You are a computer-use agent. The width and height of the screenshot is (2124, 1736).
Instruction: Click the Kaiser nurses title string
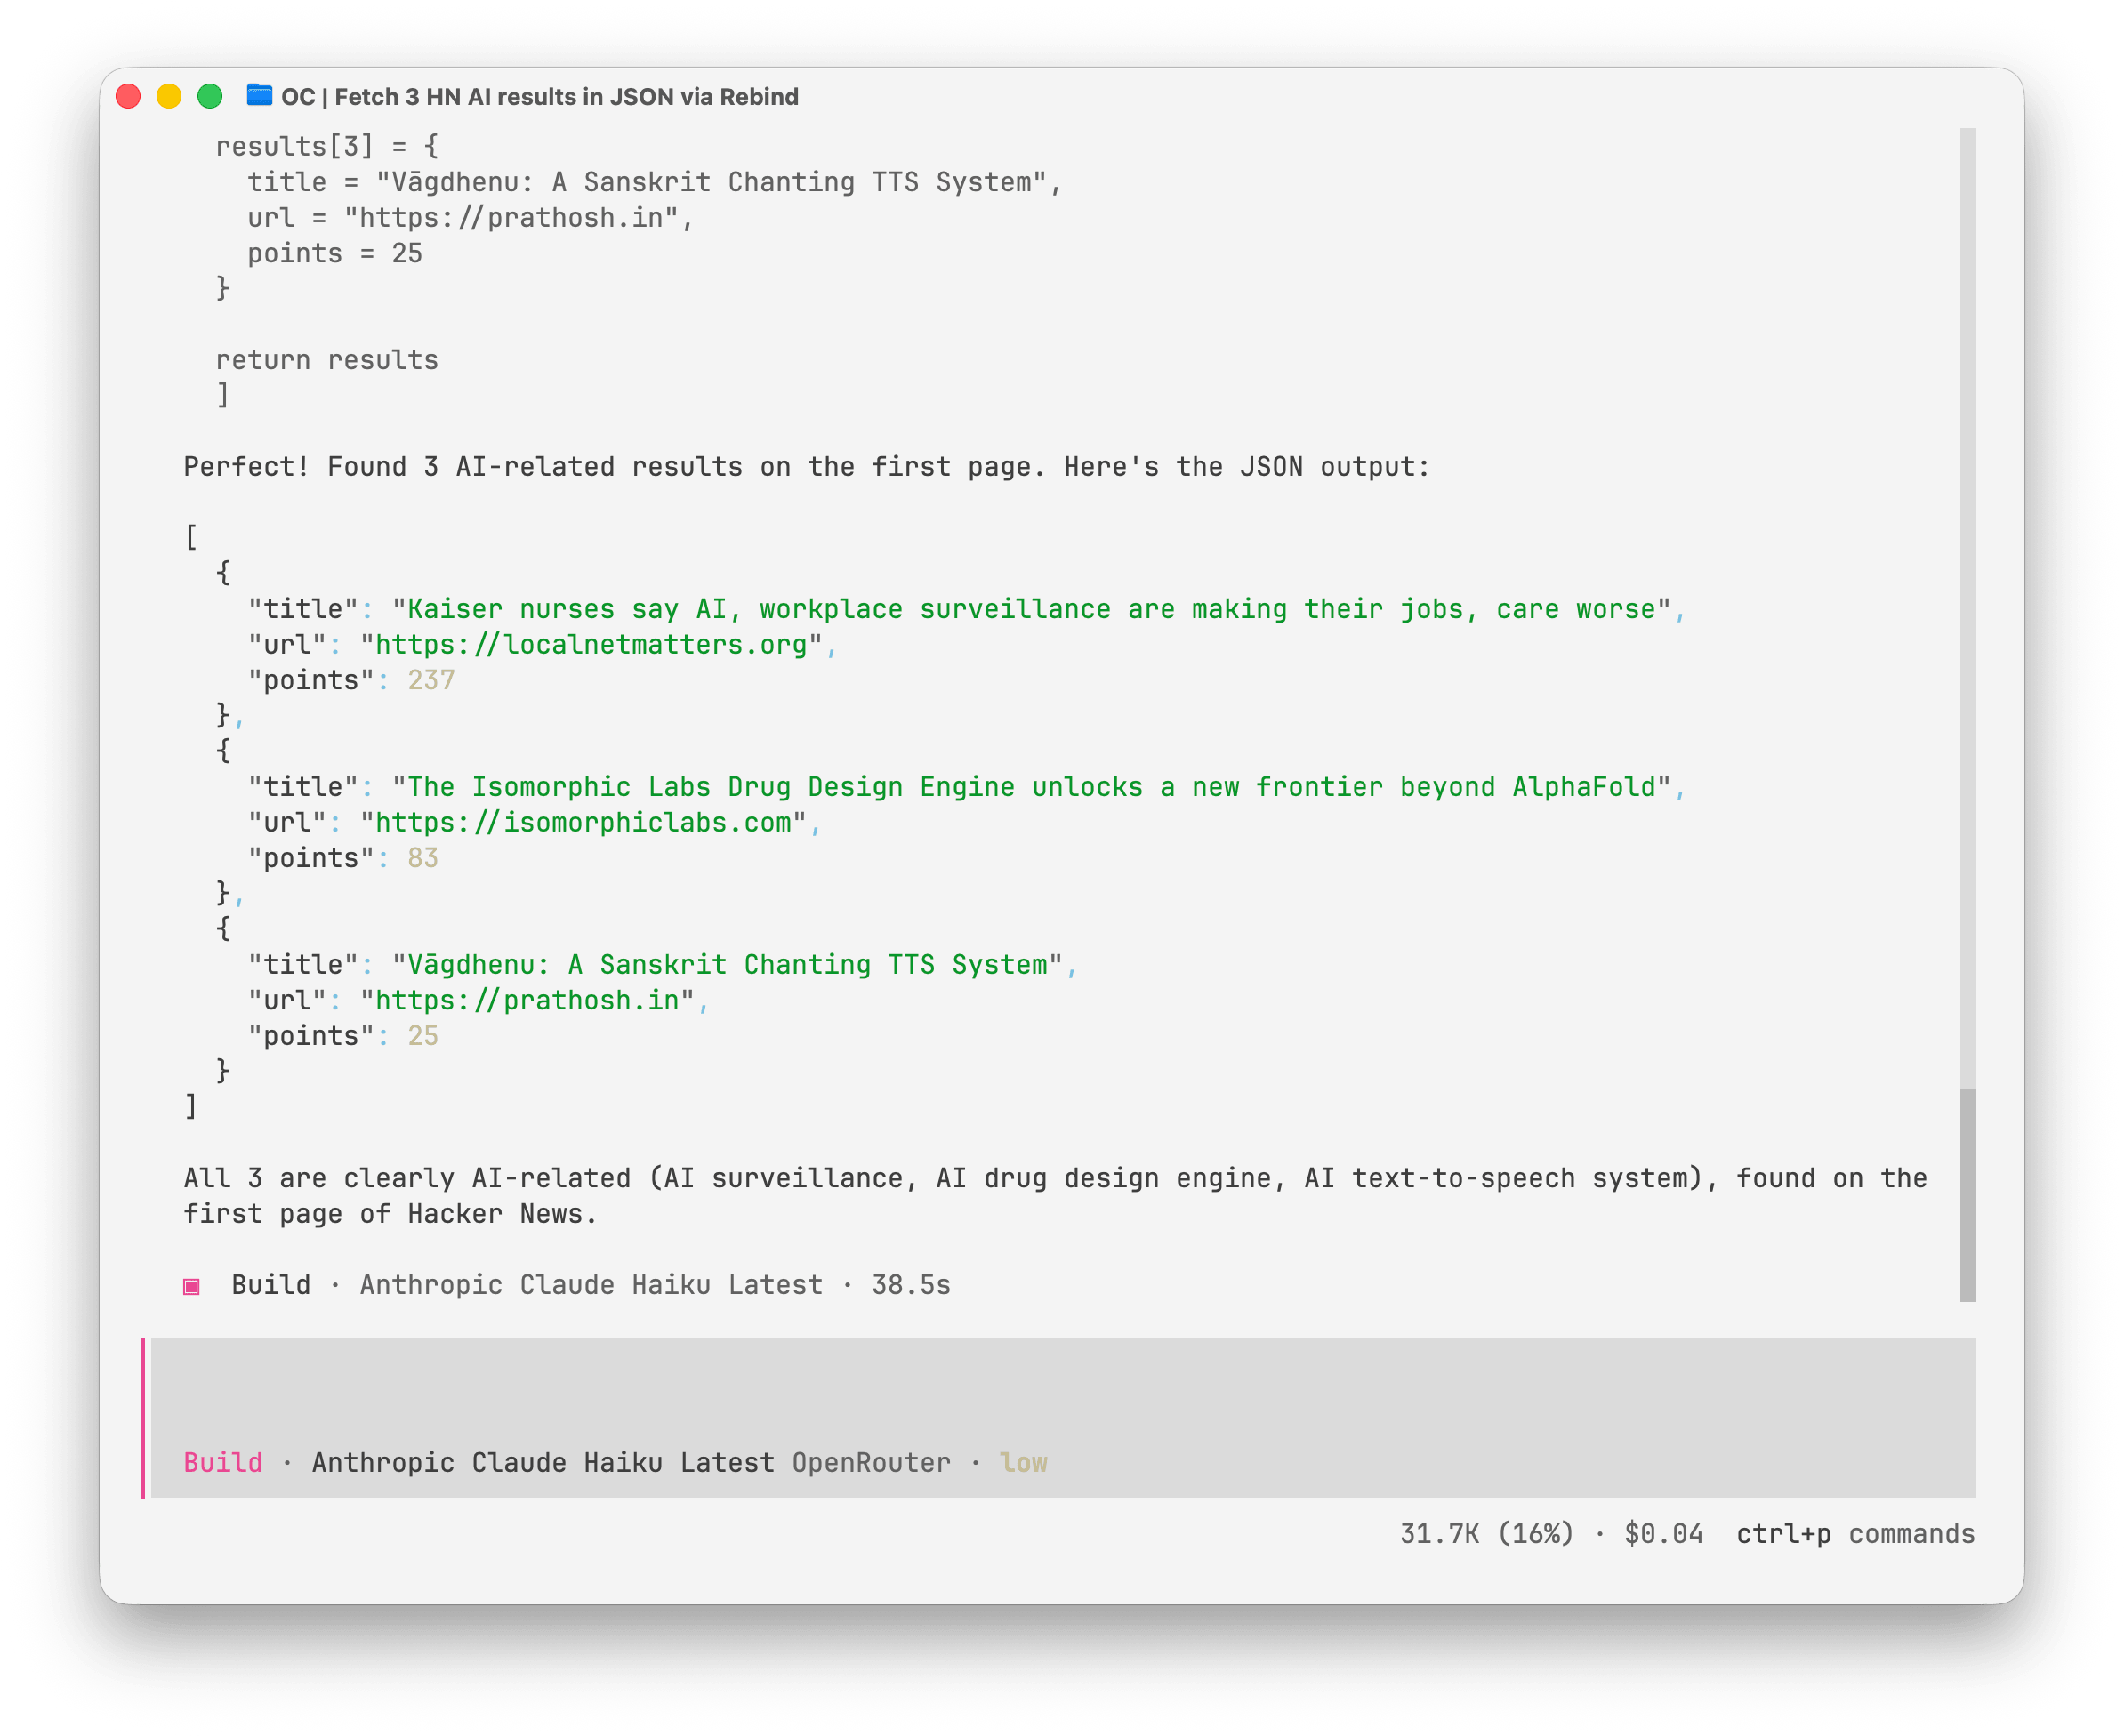coord(1031,609)
